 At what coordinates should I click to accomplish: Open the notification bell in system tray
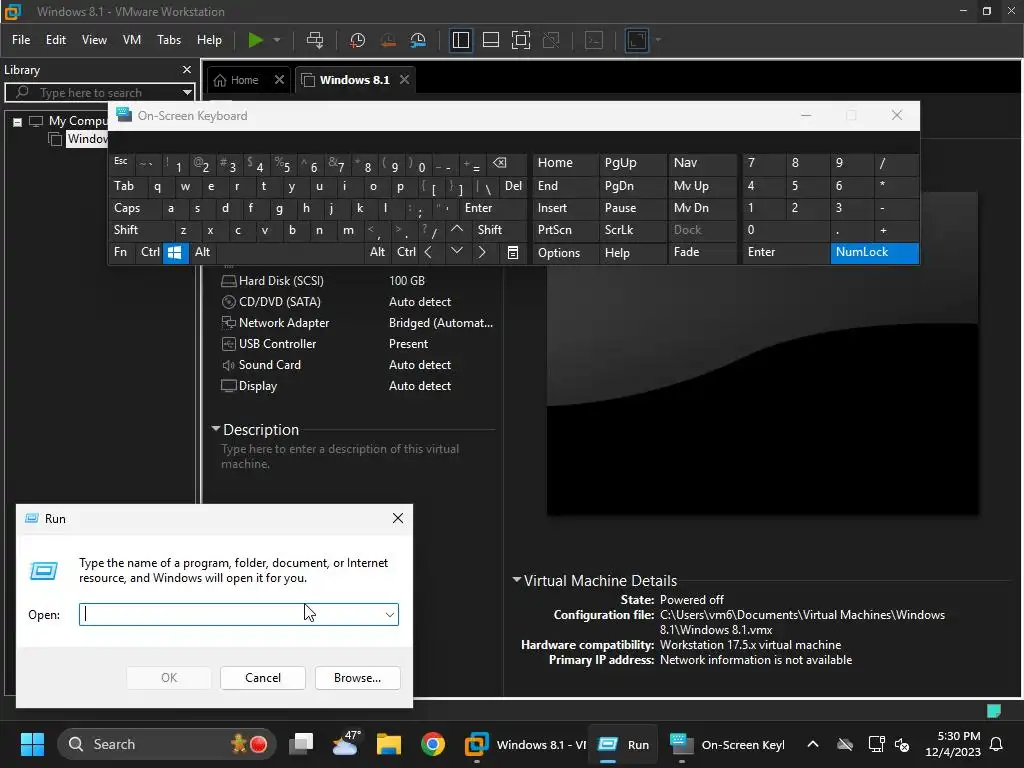coord(997,744)
